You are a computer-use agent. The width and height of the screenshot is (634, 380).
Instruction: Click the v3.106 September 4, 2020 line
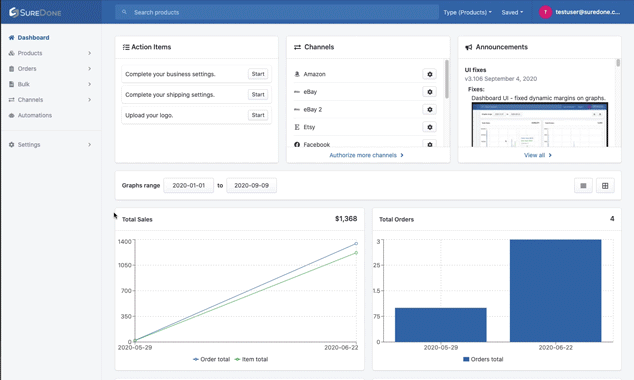(x=501, y=79)
